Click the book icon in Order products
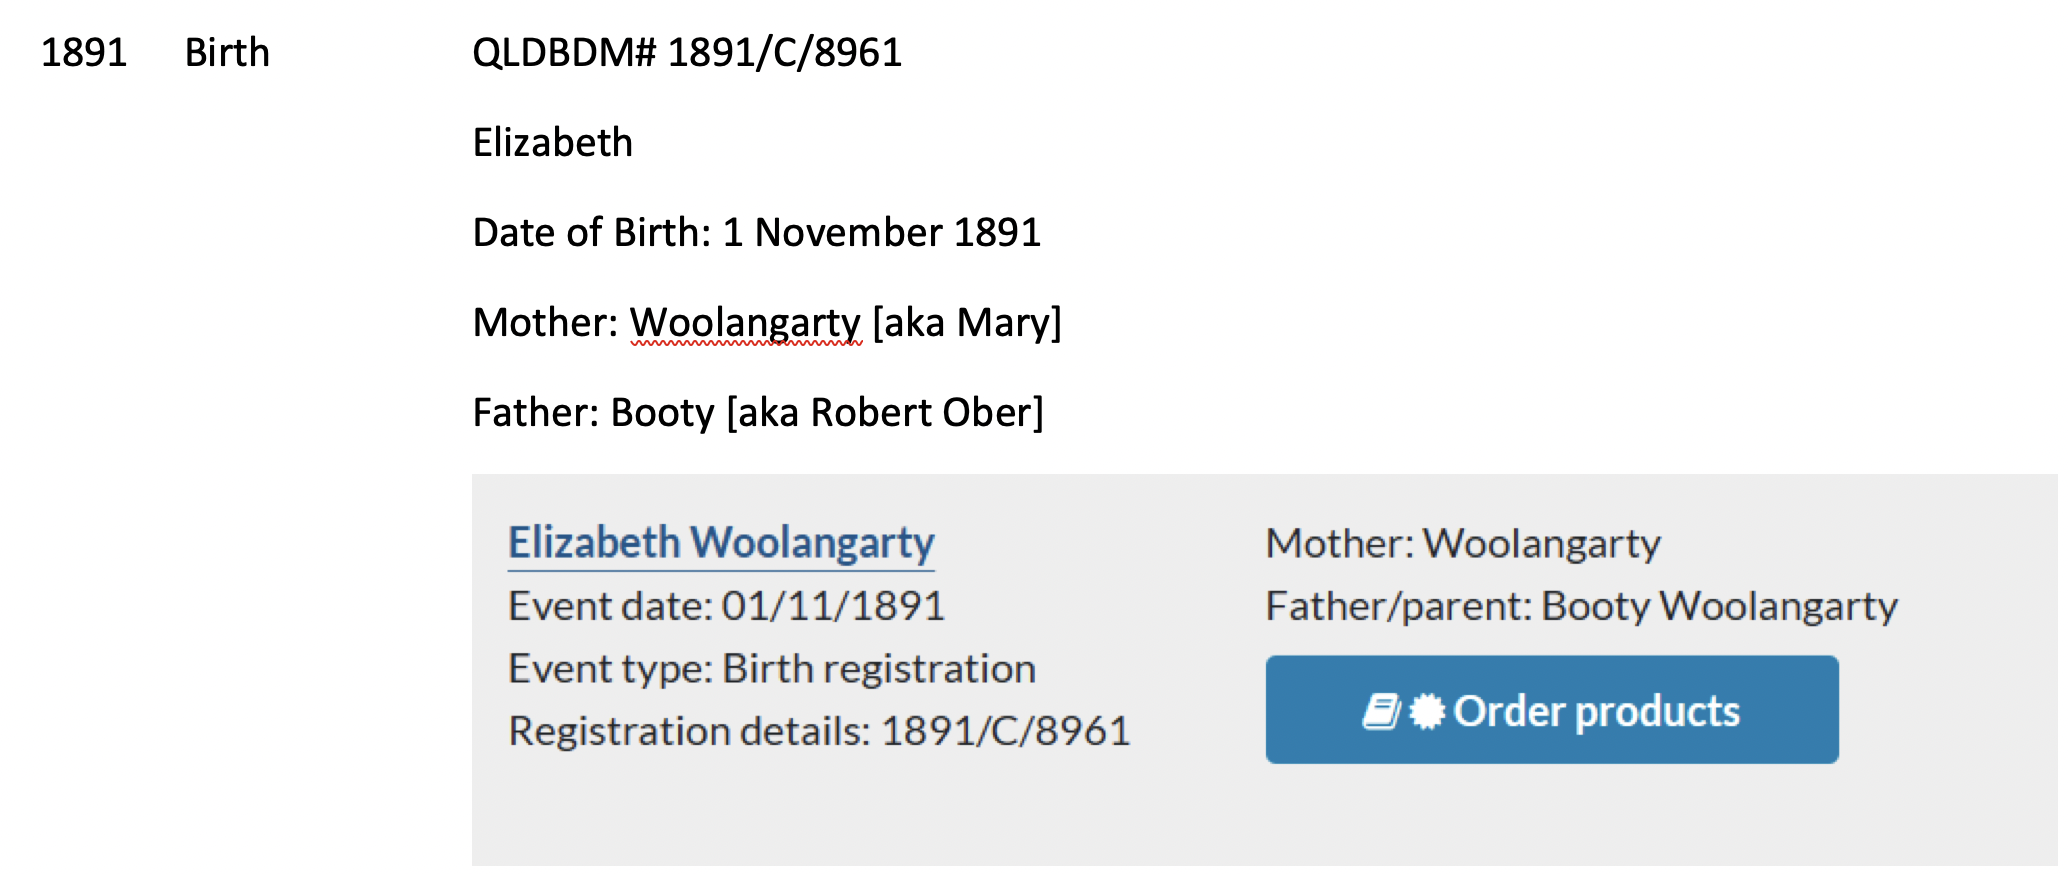This screenshot has width=2068, height=874. pyautogui.click(x=1382, y=712)
